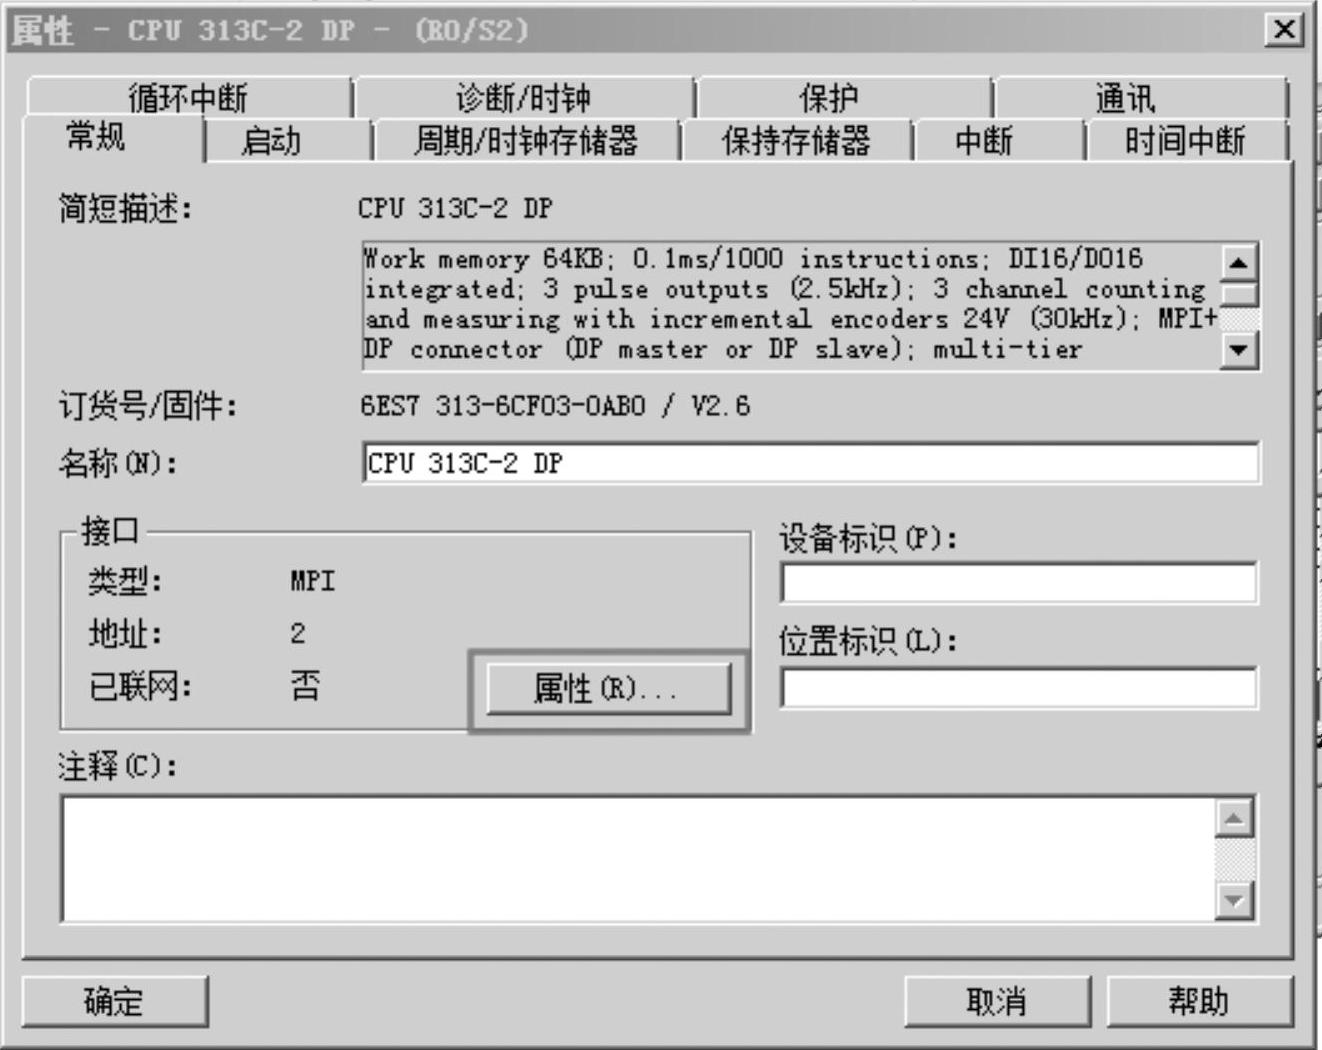Click the description box scroll-down arrow
The image size is (1322, 1050).
pos(1238,350)
